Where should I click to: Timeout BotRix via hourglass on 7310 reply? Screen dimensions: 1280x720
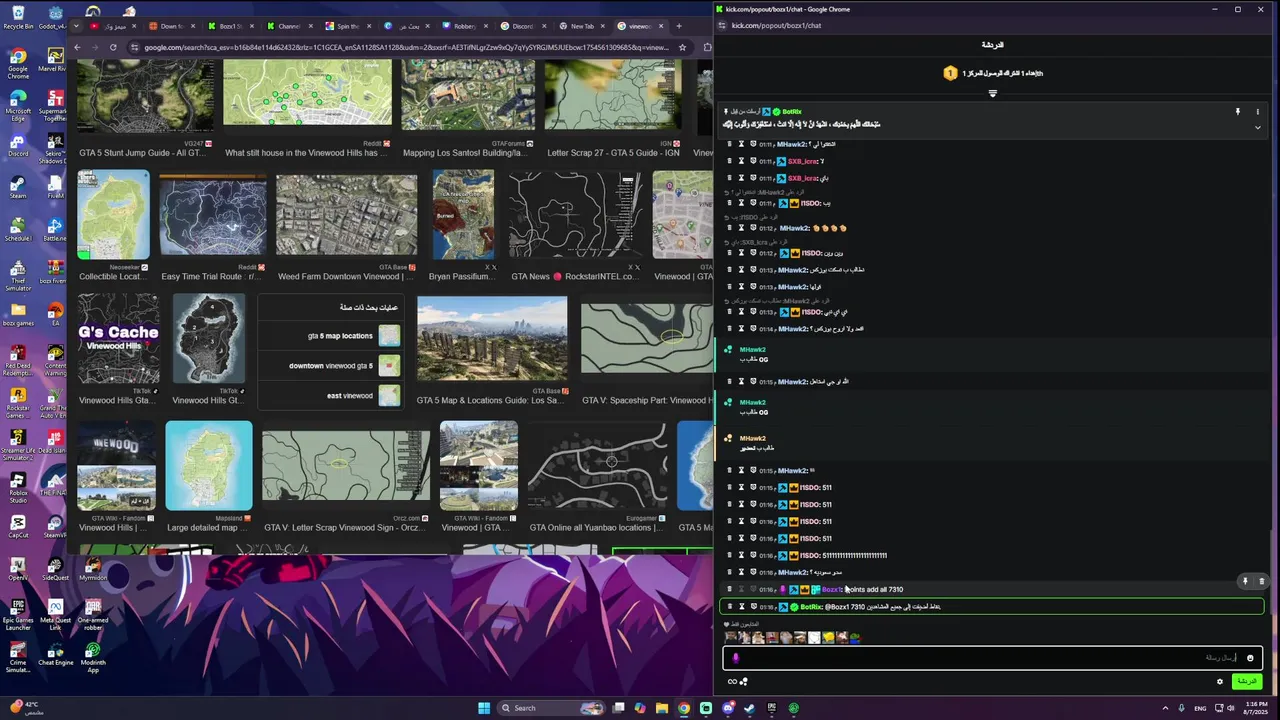(x=741, y=607)
